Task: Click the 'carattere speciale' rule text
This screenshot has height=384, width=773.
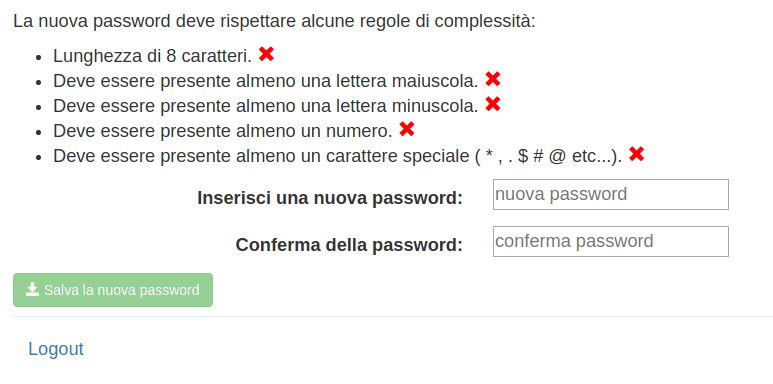Action: coord(338,156)
